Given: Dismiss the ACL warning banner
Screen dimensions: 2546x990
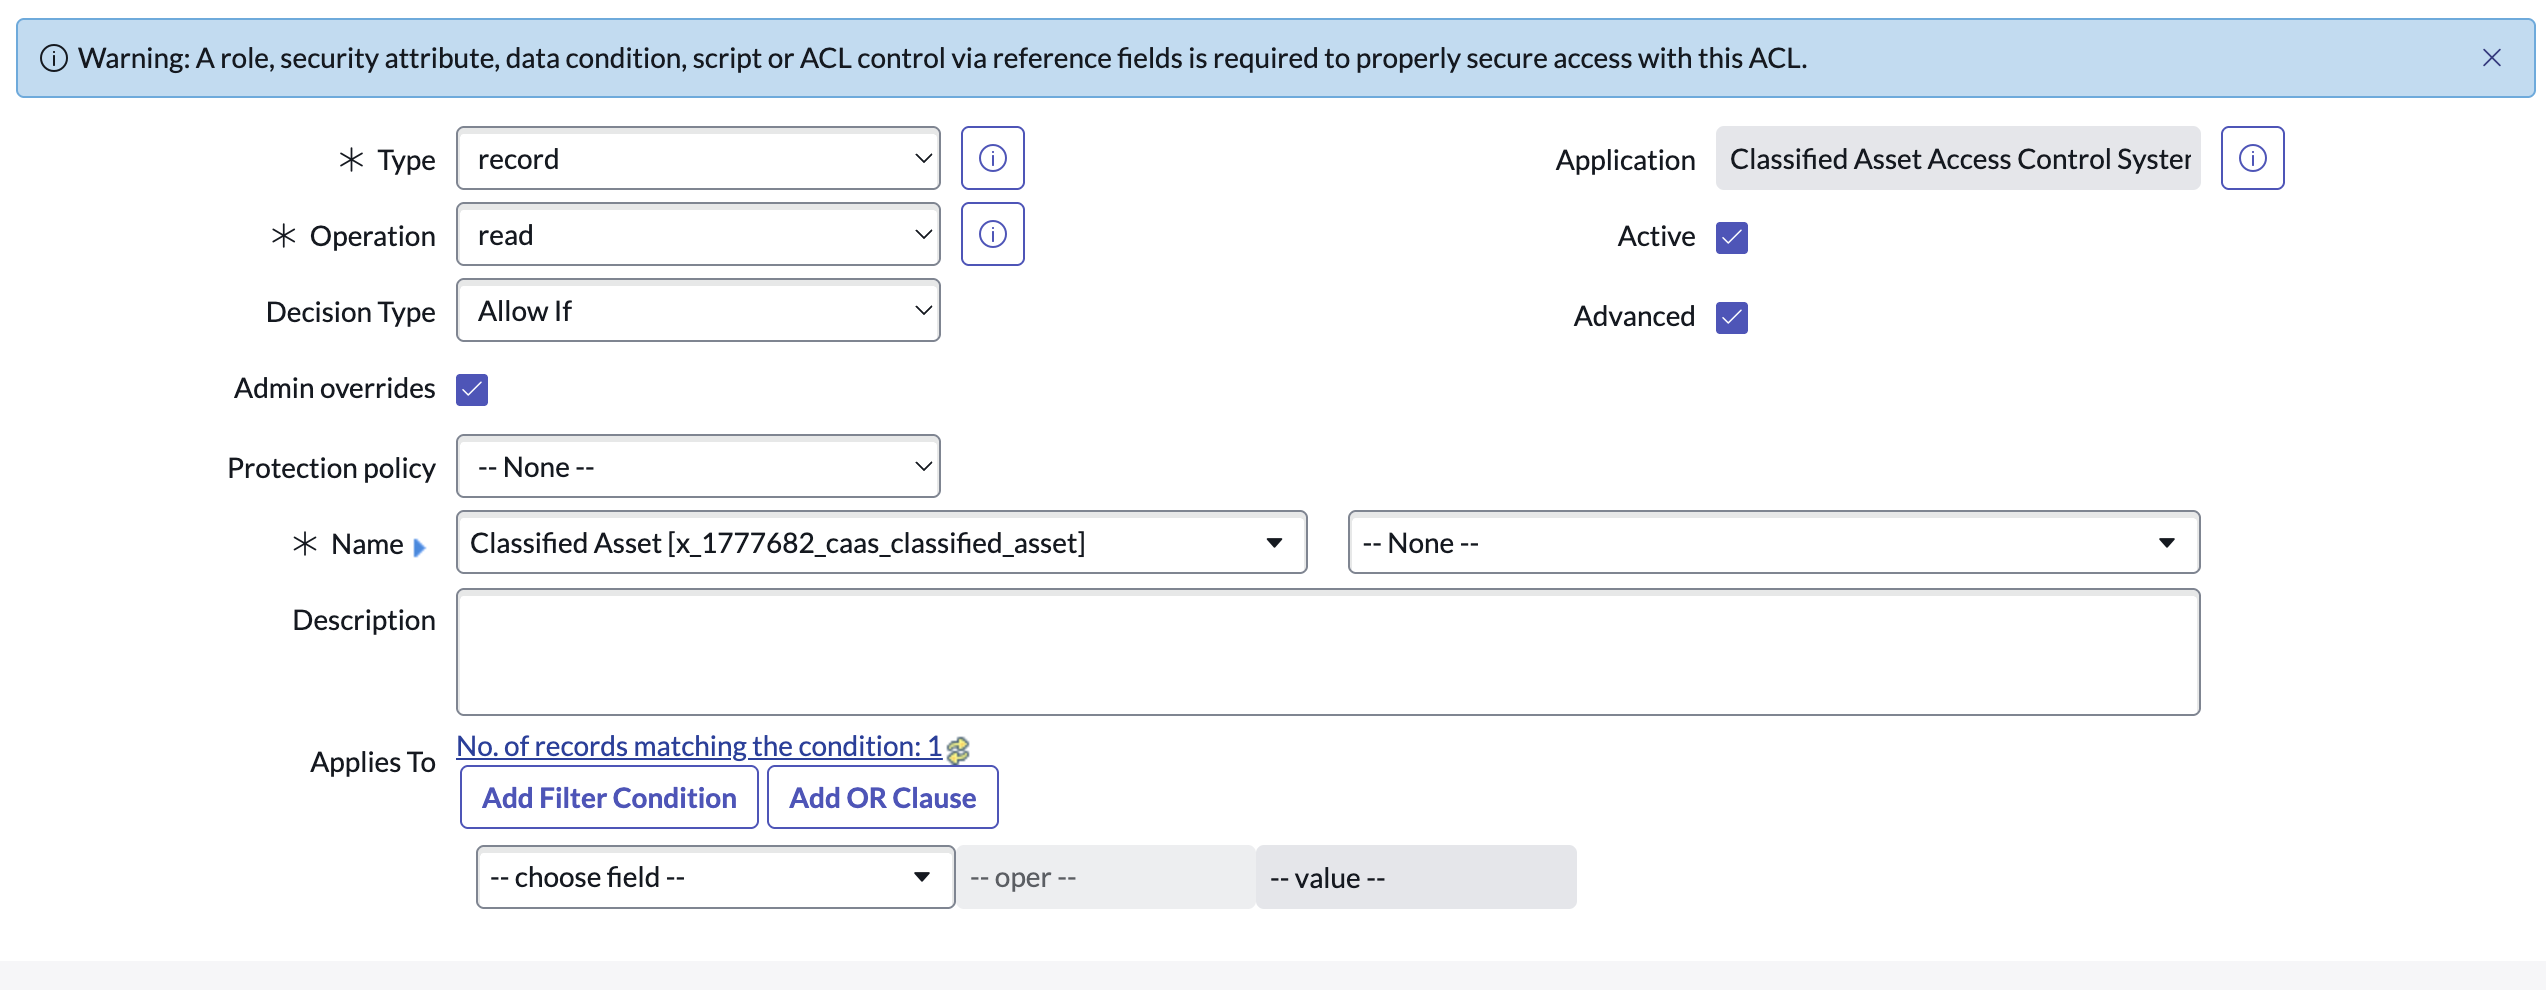Looking at the screenshot, I should (x=2491, y=58).
